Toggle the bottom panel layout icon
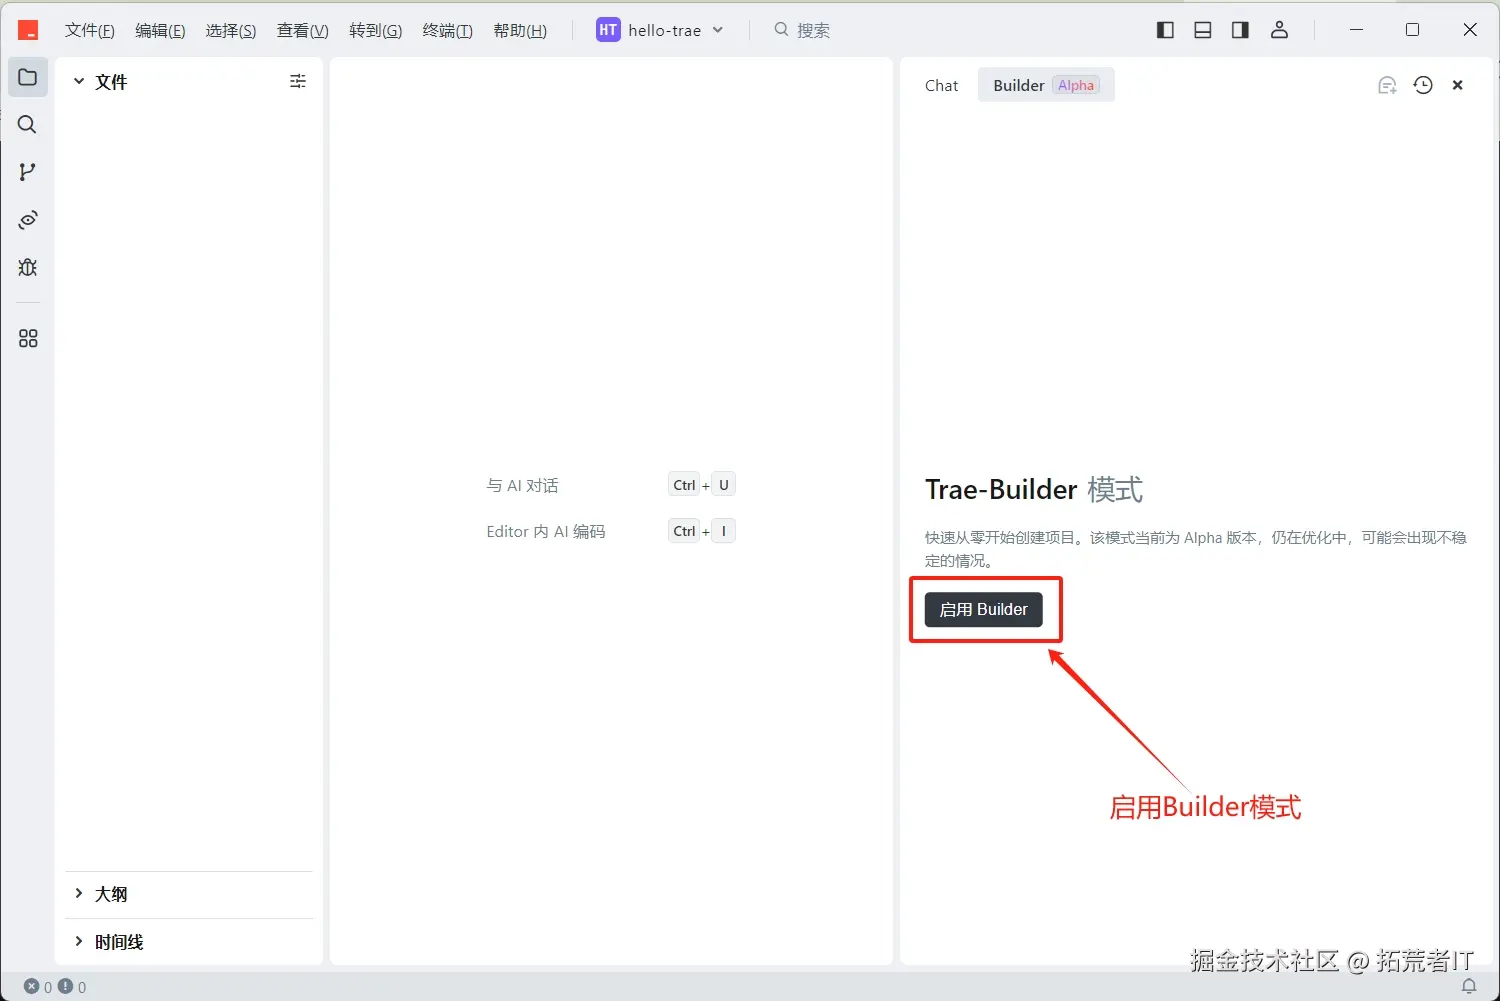 (x=1203, y=30)
